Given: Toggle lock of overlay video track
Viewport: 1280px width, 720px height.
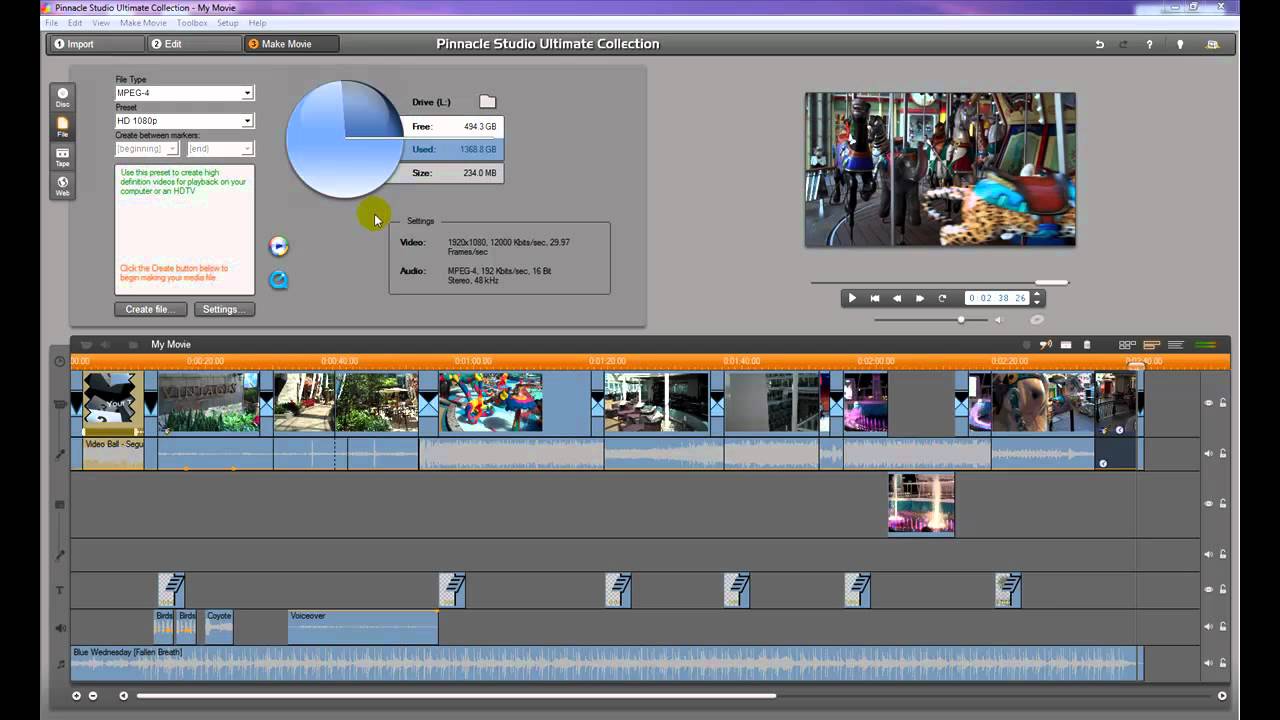Looking at the screenshot, I should click(1222, 504).
